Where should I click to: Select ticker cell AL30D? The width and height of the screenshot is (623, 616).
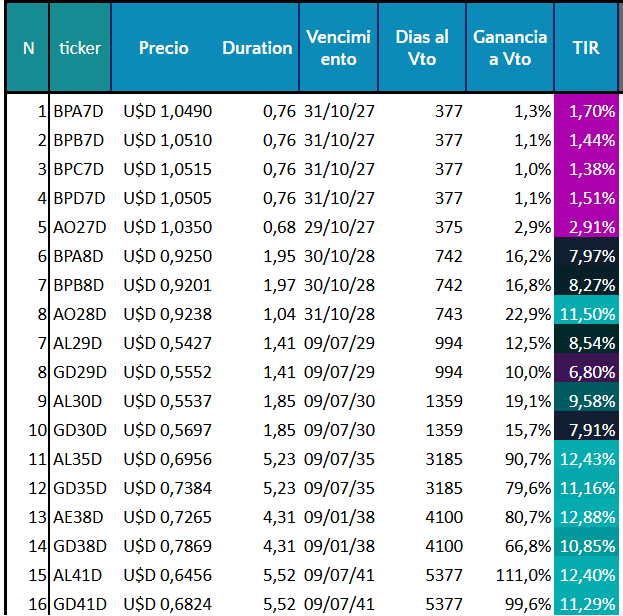tap(77, 401)
